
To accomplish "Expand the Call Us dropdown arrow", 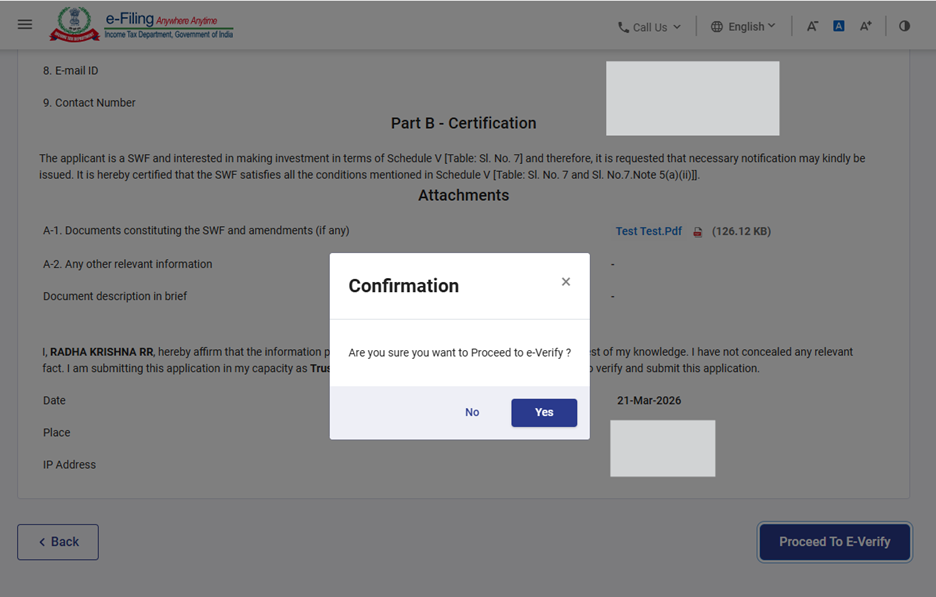I will (x=677, y=27).
